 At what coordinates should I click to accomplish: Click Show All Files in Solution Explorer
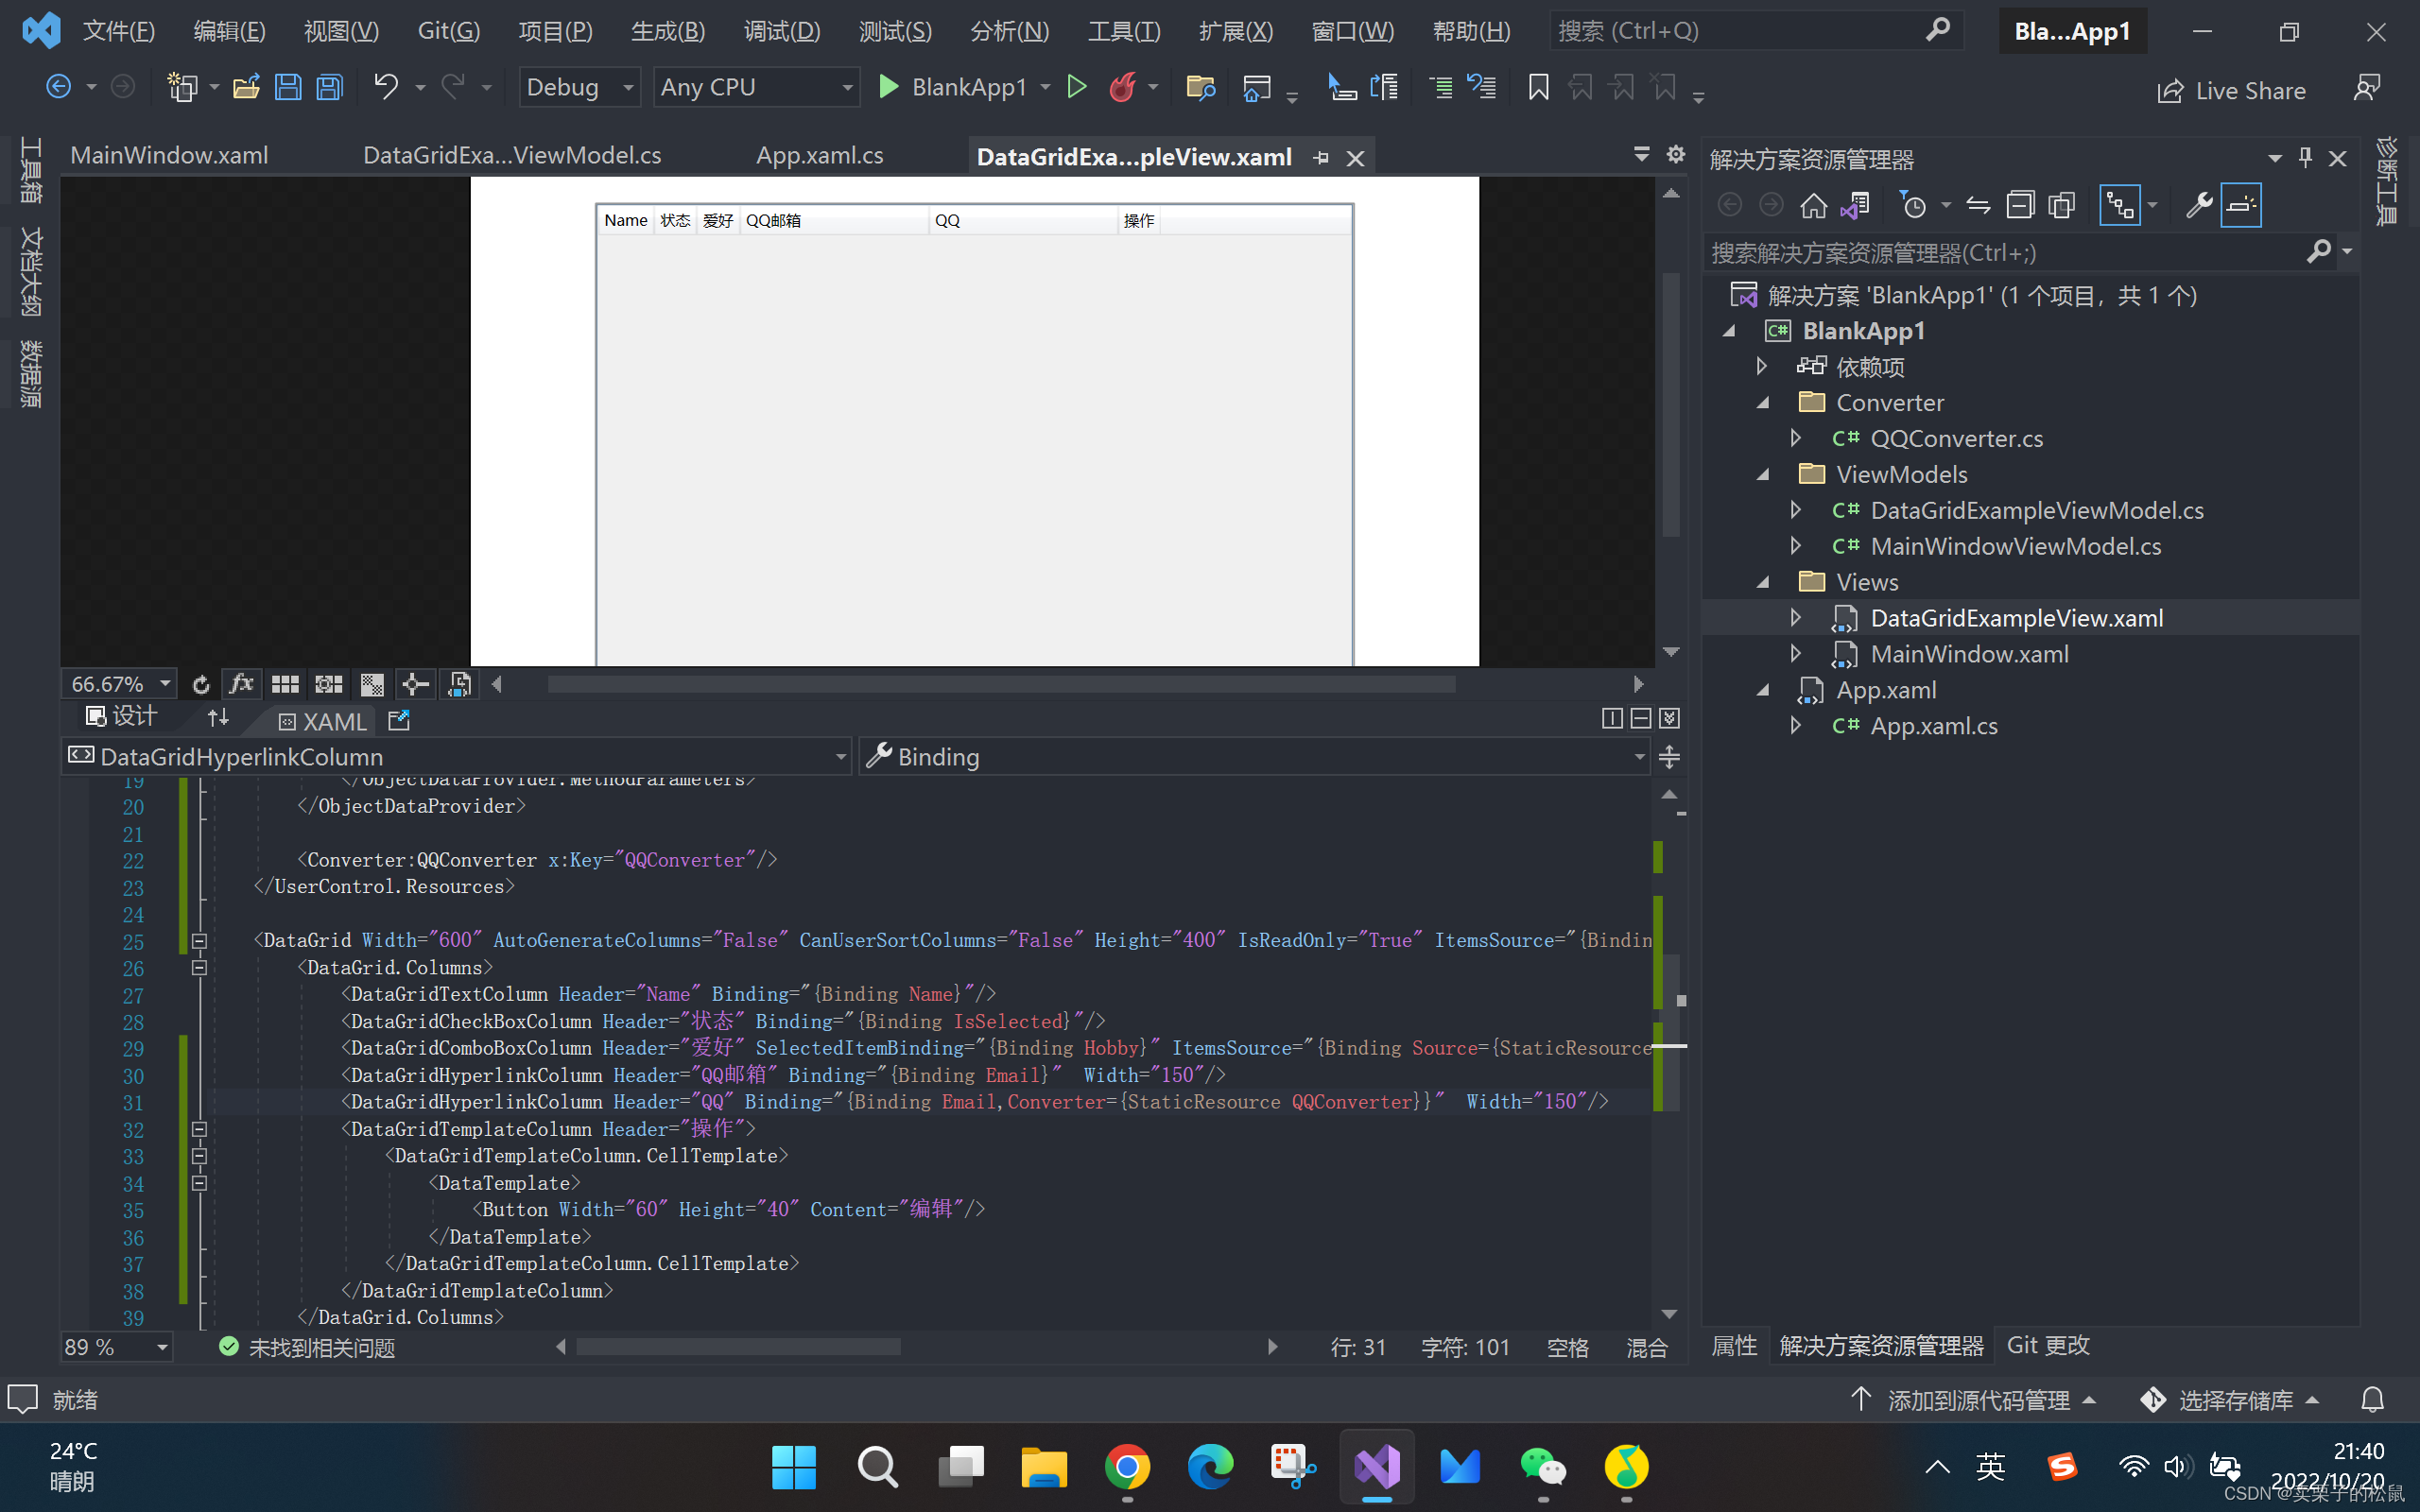click(2062, 205)
